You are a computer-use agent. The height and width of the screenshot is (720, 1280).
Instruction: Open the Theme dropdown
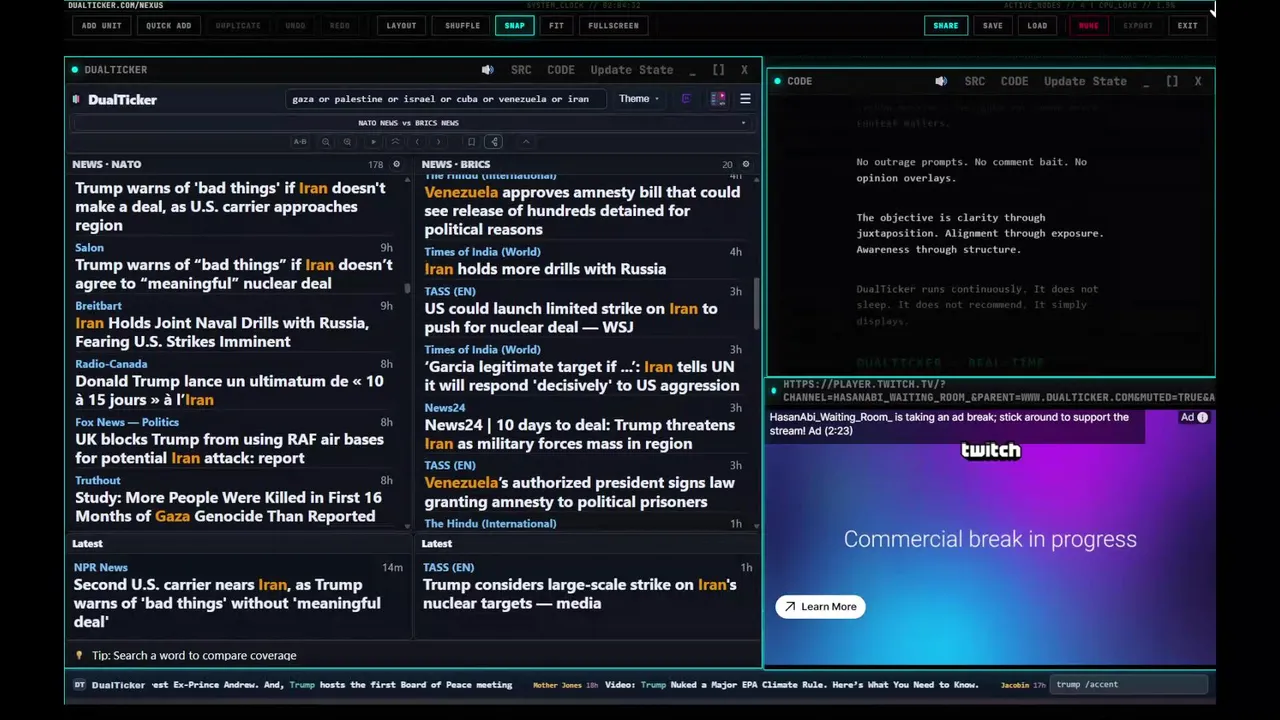(x=638, y=99)
